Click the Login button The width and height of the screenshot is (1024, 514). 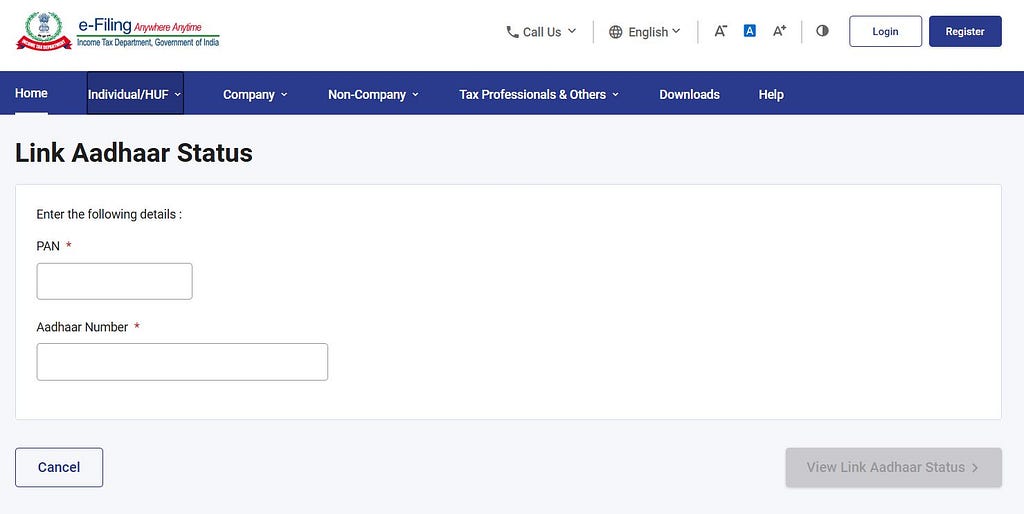pos(886,31)
